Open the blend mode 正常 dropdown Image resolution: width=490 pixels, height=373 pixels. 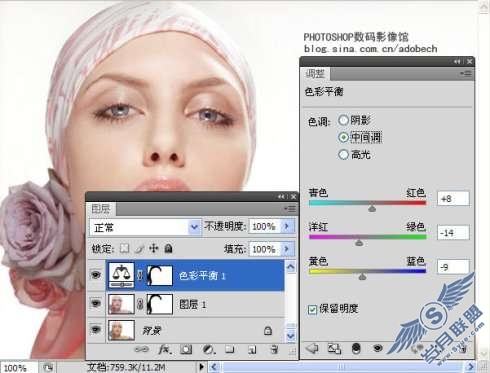click(145, 228)
